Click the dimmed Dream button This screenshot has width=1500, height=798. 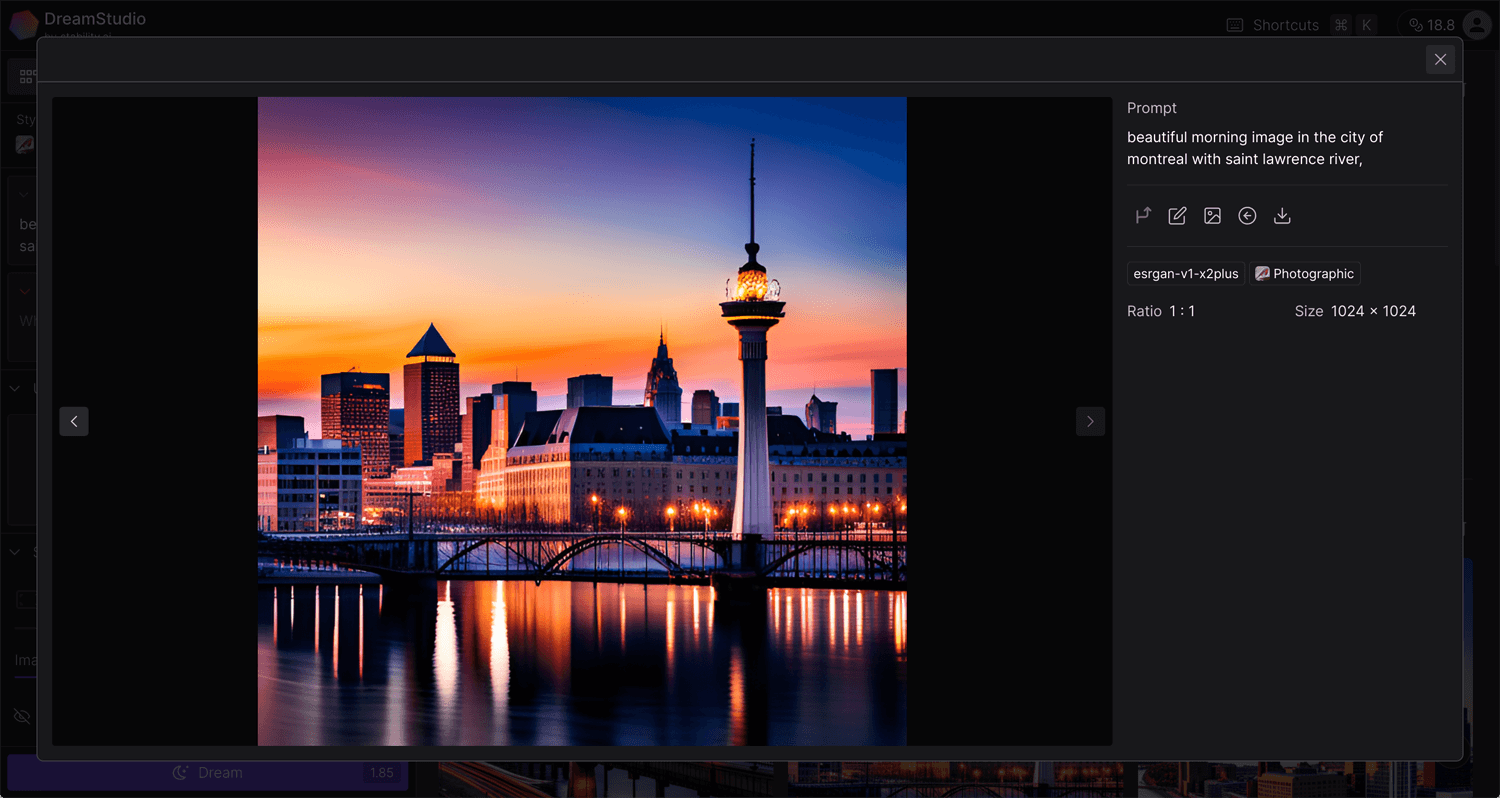tap(208, 773)
